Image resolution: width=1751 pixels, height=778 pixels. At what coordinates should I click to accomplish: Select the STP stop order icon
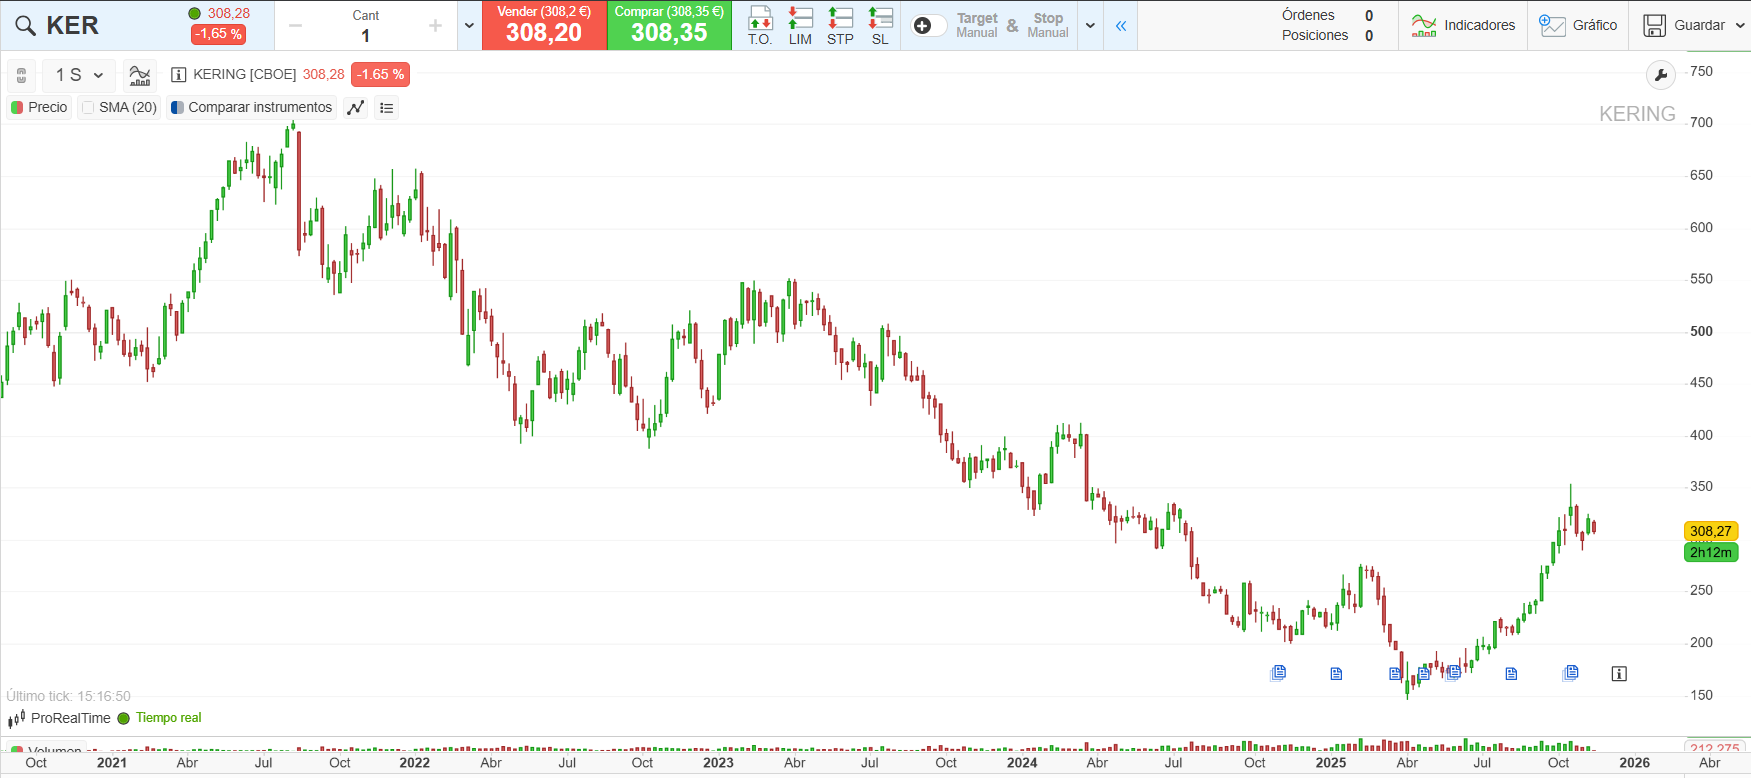click(840, 25)
